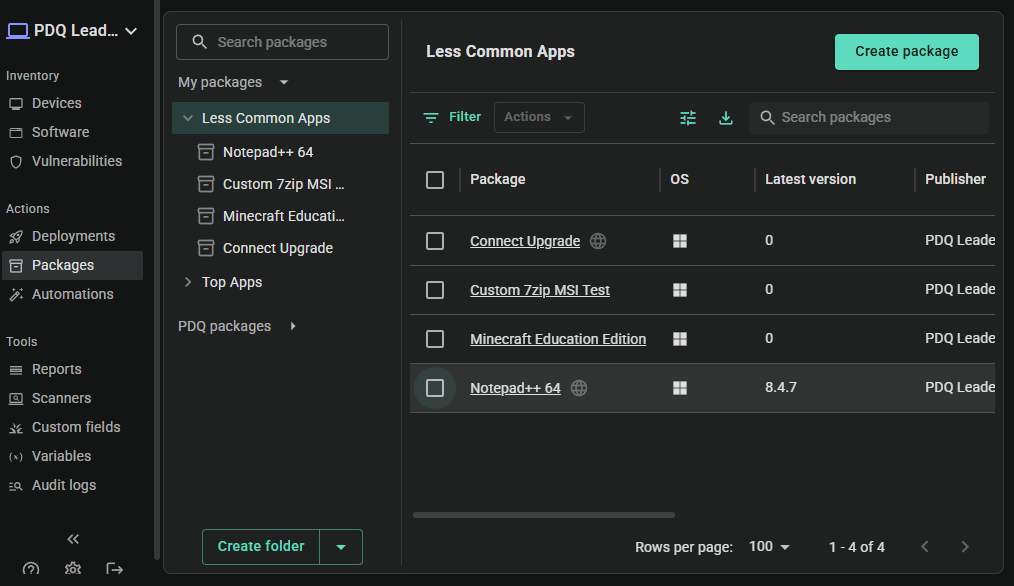Click the sign out icon
Viewport: 1014px width, 586px height.
114,569
